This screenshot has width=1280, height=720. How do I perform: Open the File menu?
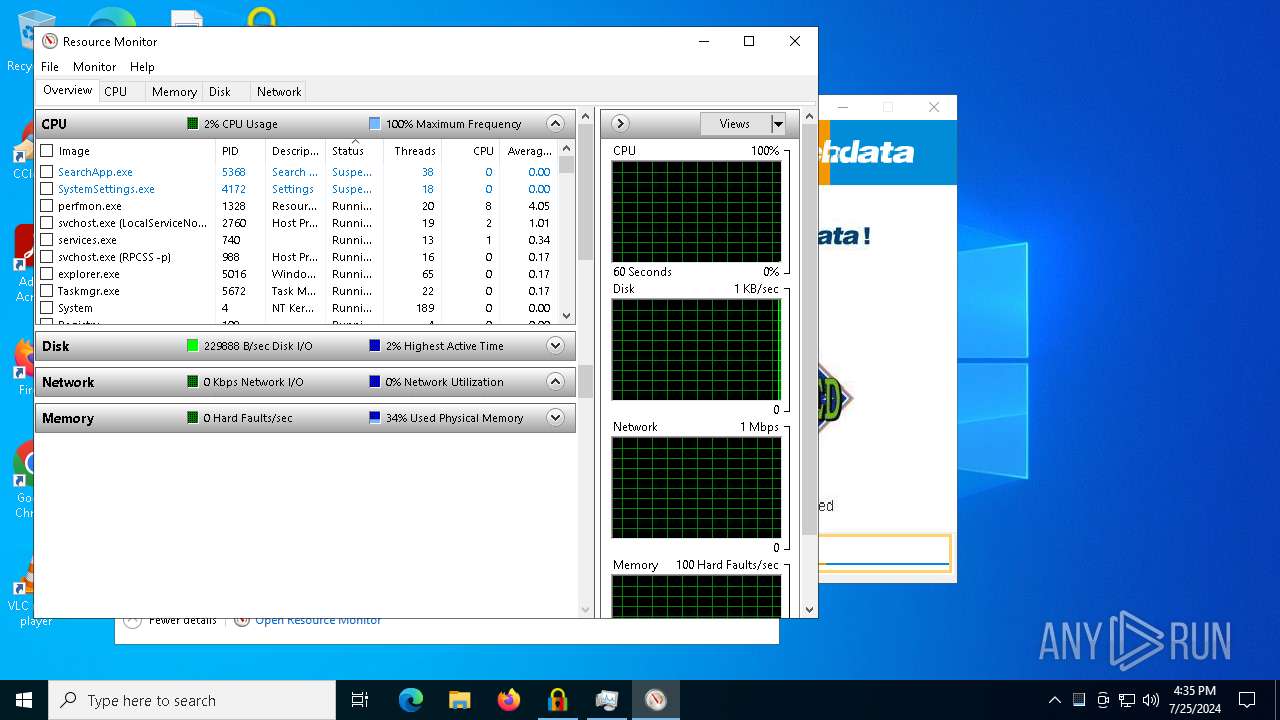[x=50, y=67]
